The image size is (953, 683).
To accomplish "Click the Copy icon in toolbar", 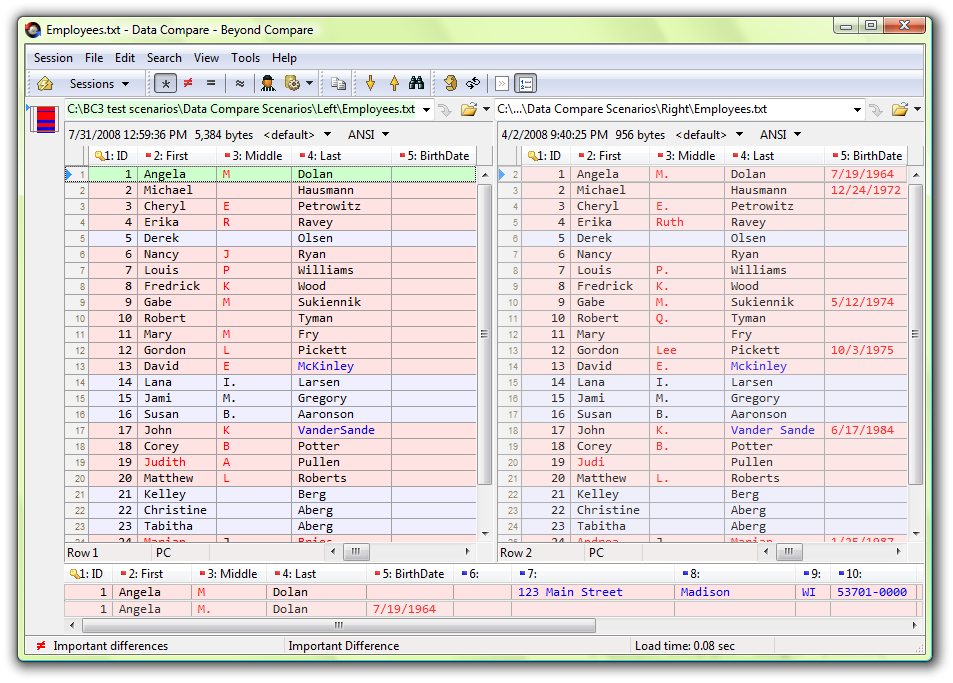I will (338, 83).
